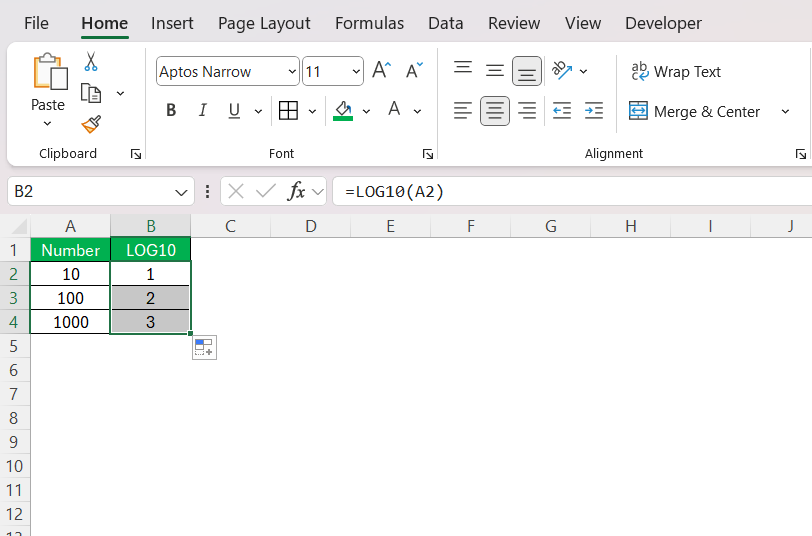
Task: Select the Number header cell
Action: (x=70, y=250)
